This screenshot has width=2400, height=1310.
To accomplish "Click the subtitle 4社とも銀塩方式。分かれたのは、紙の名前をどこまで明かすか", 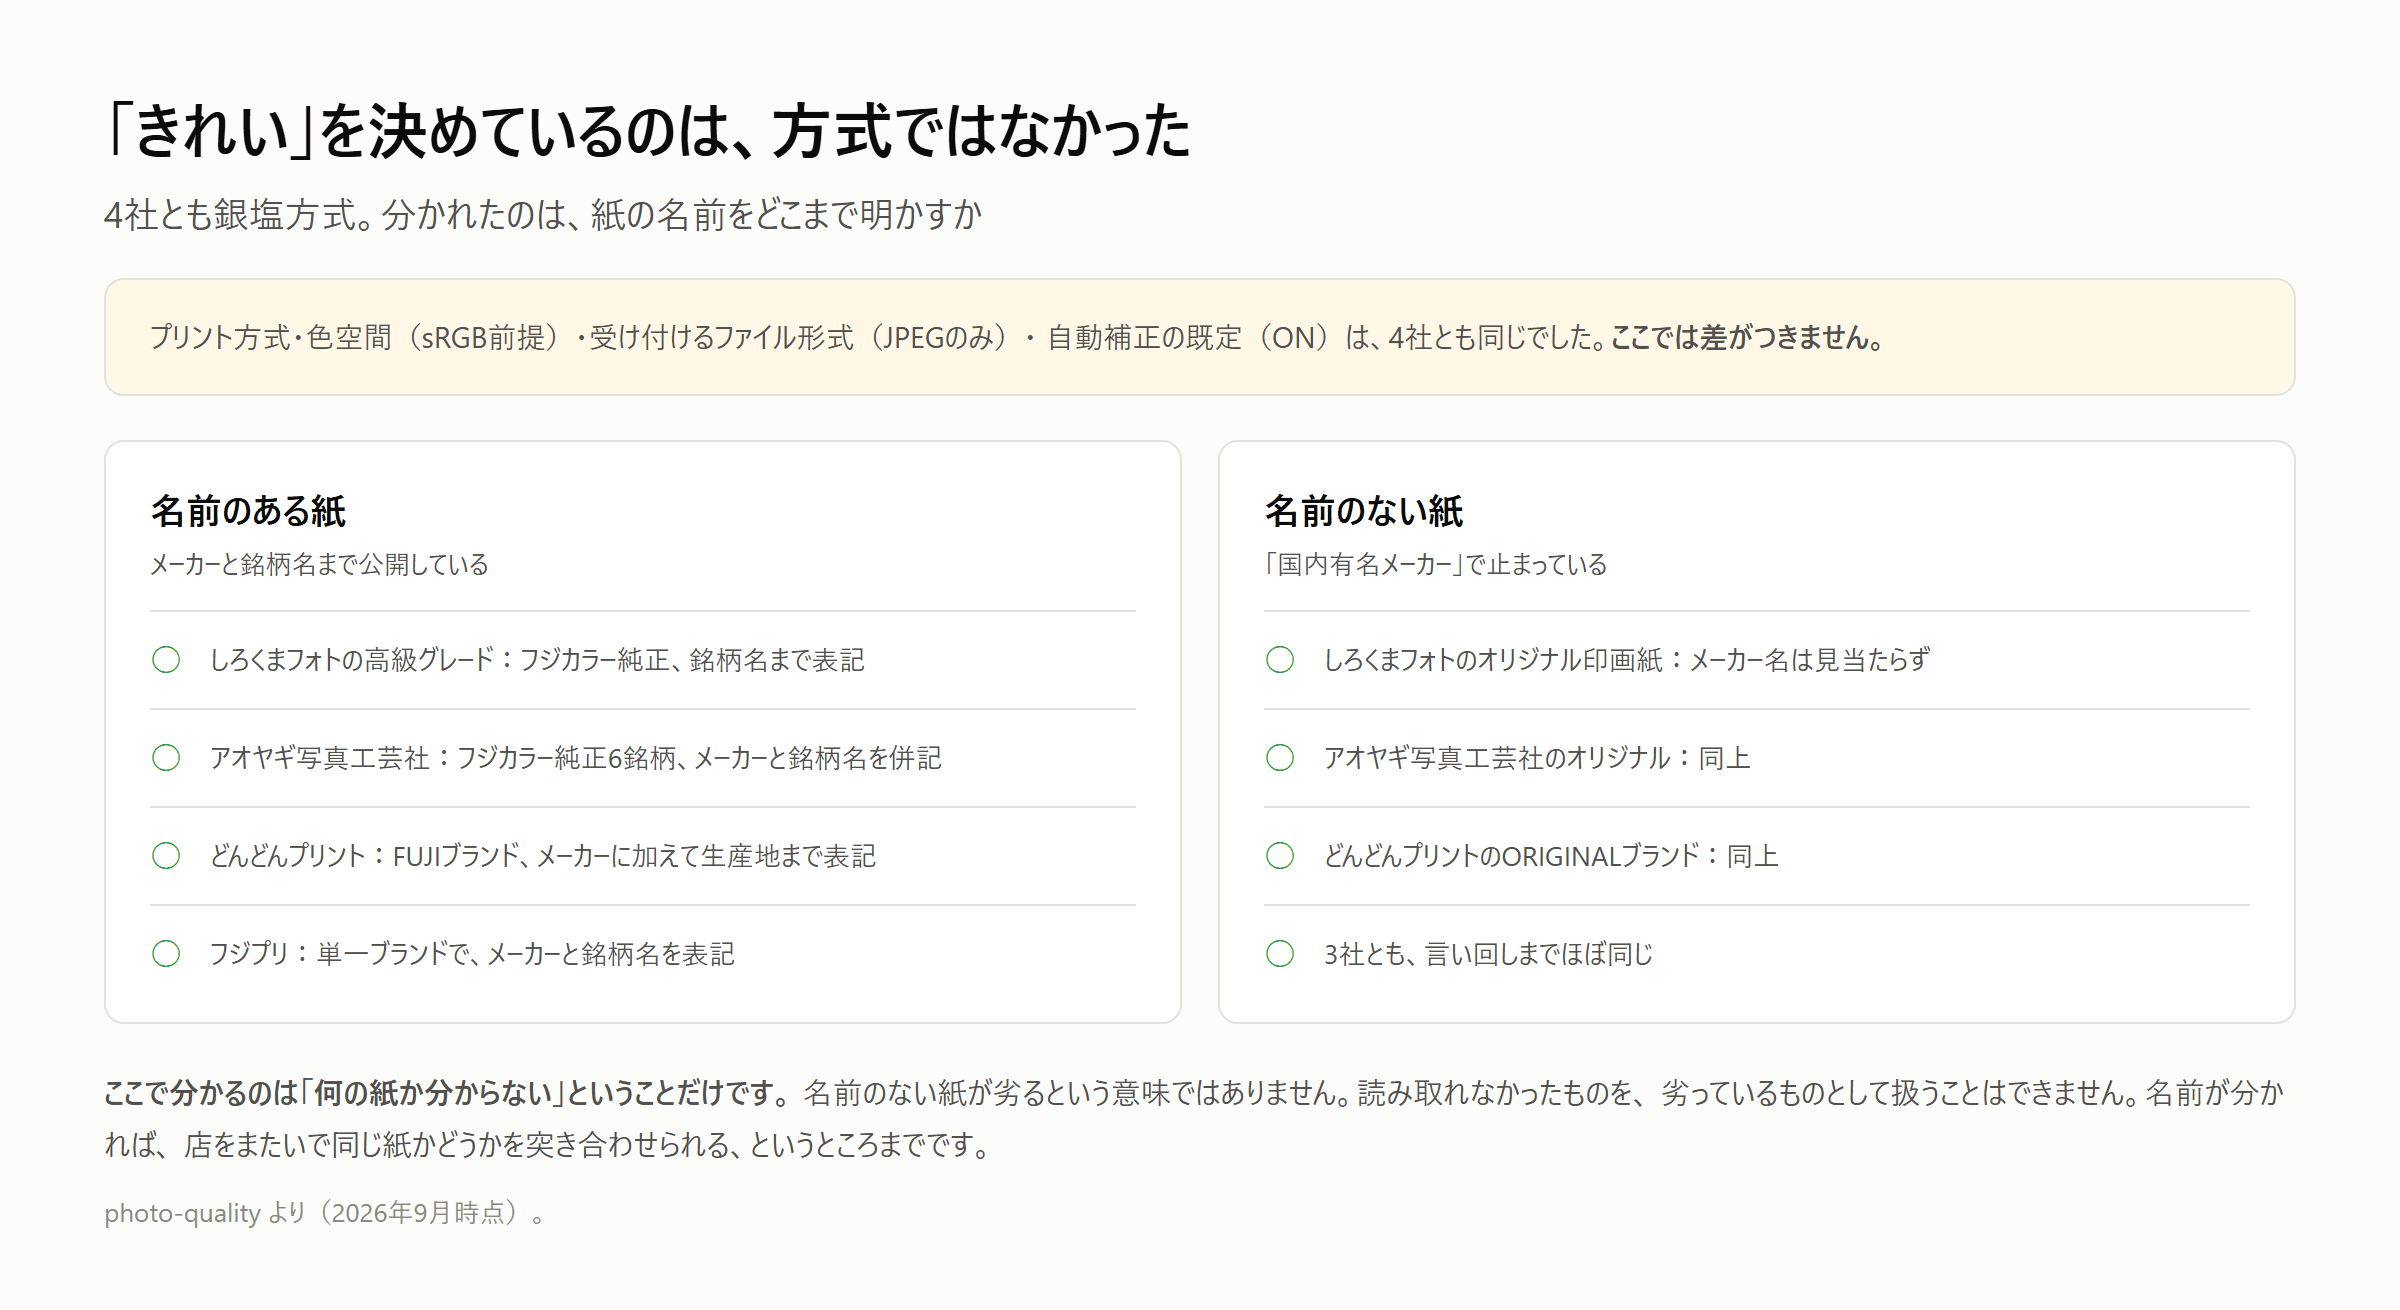I will tap(543, 215).
